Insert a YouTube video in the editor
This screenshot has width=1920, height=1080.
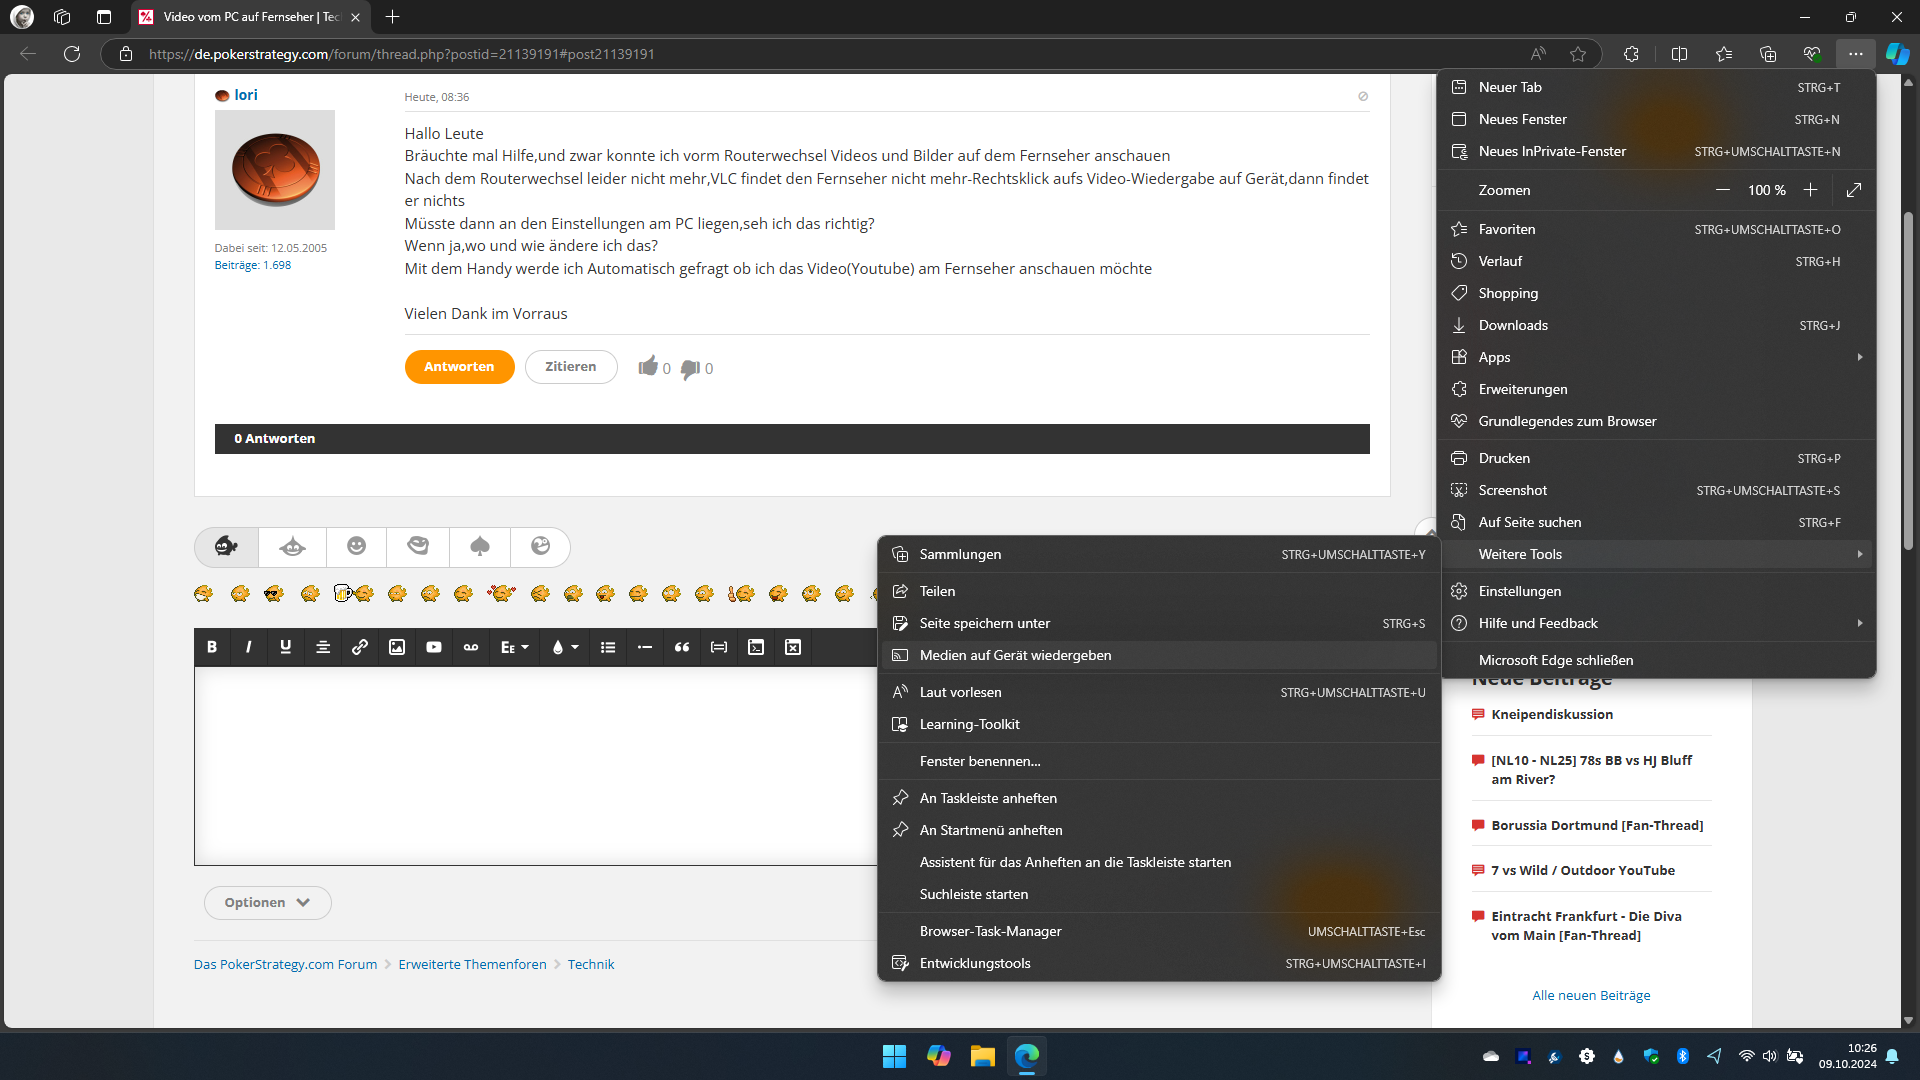tap(434, 647)
